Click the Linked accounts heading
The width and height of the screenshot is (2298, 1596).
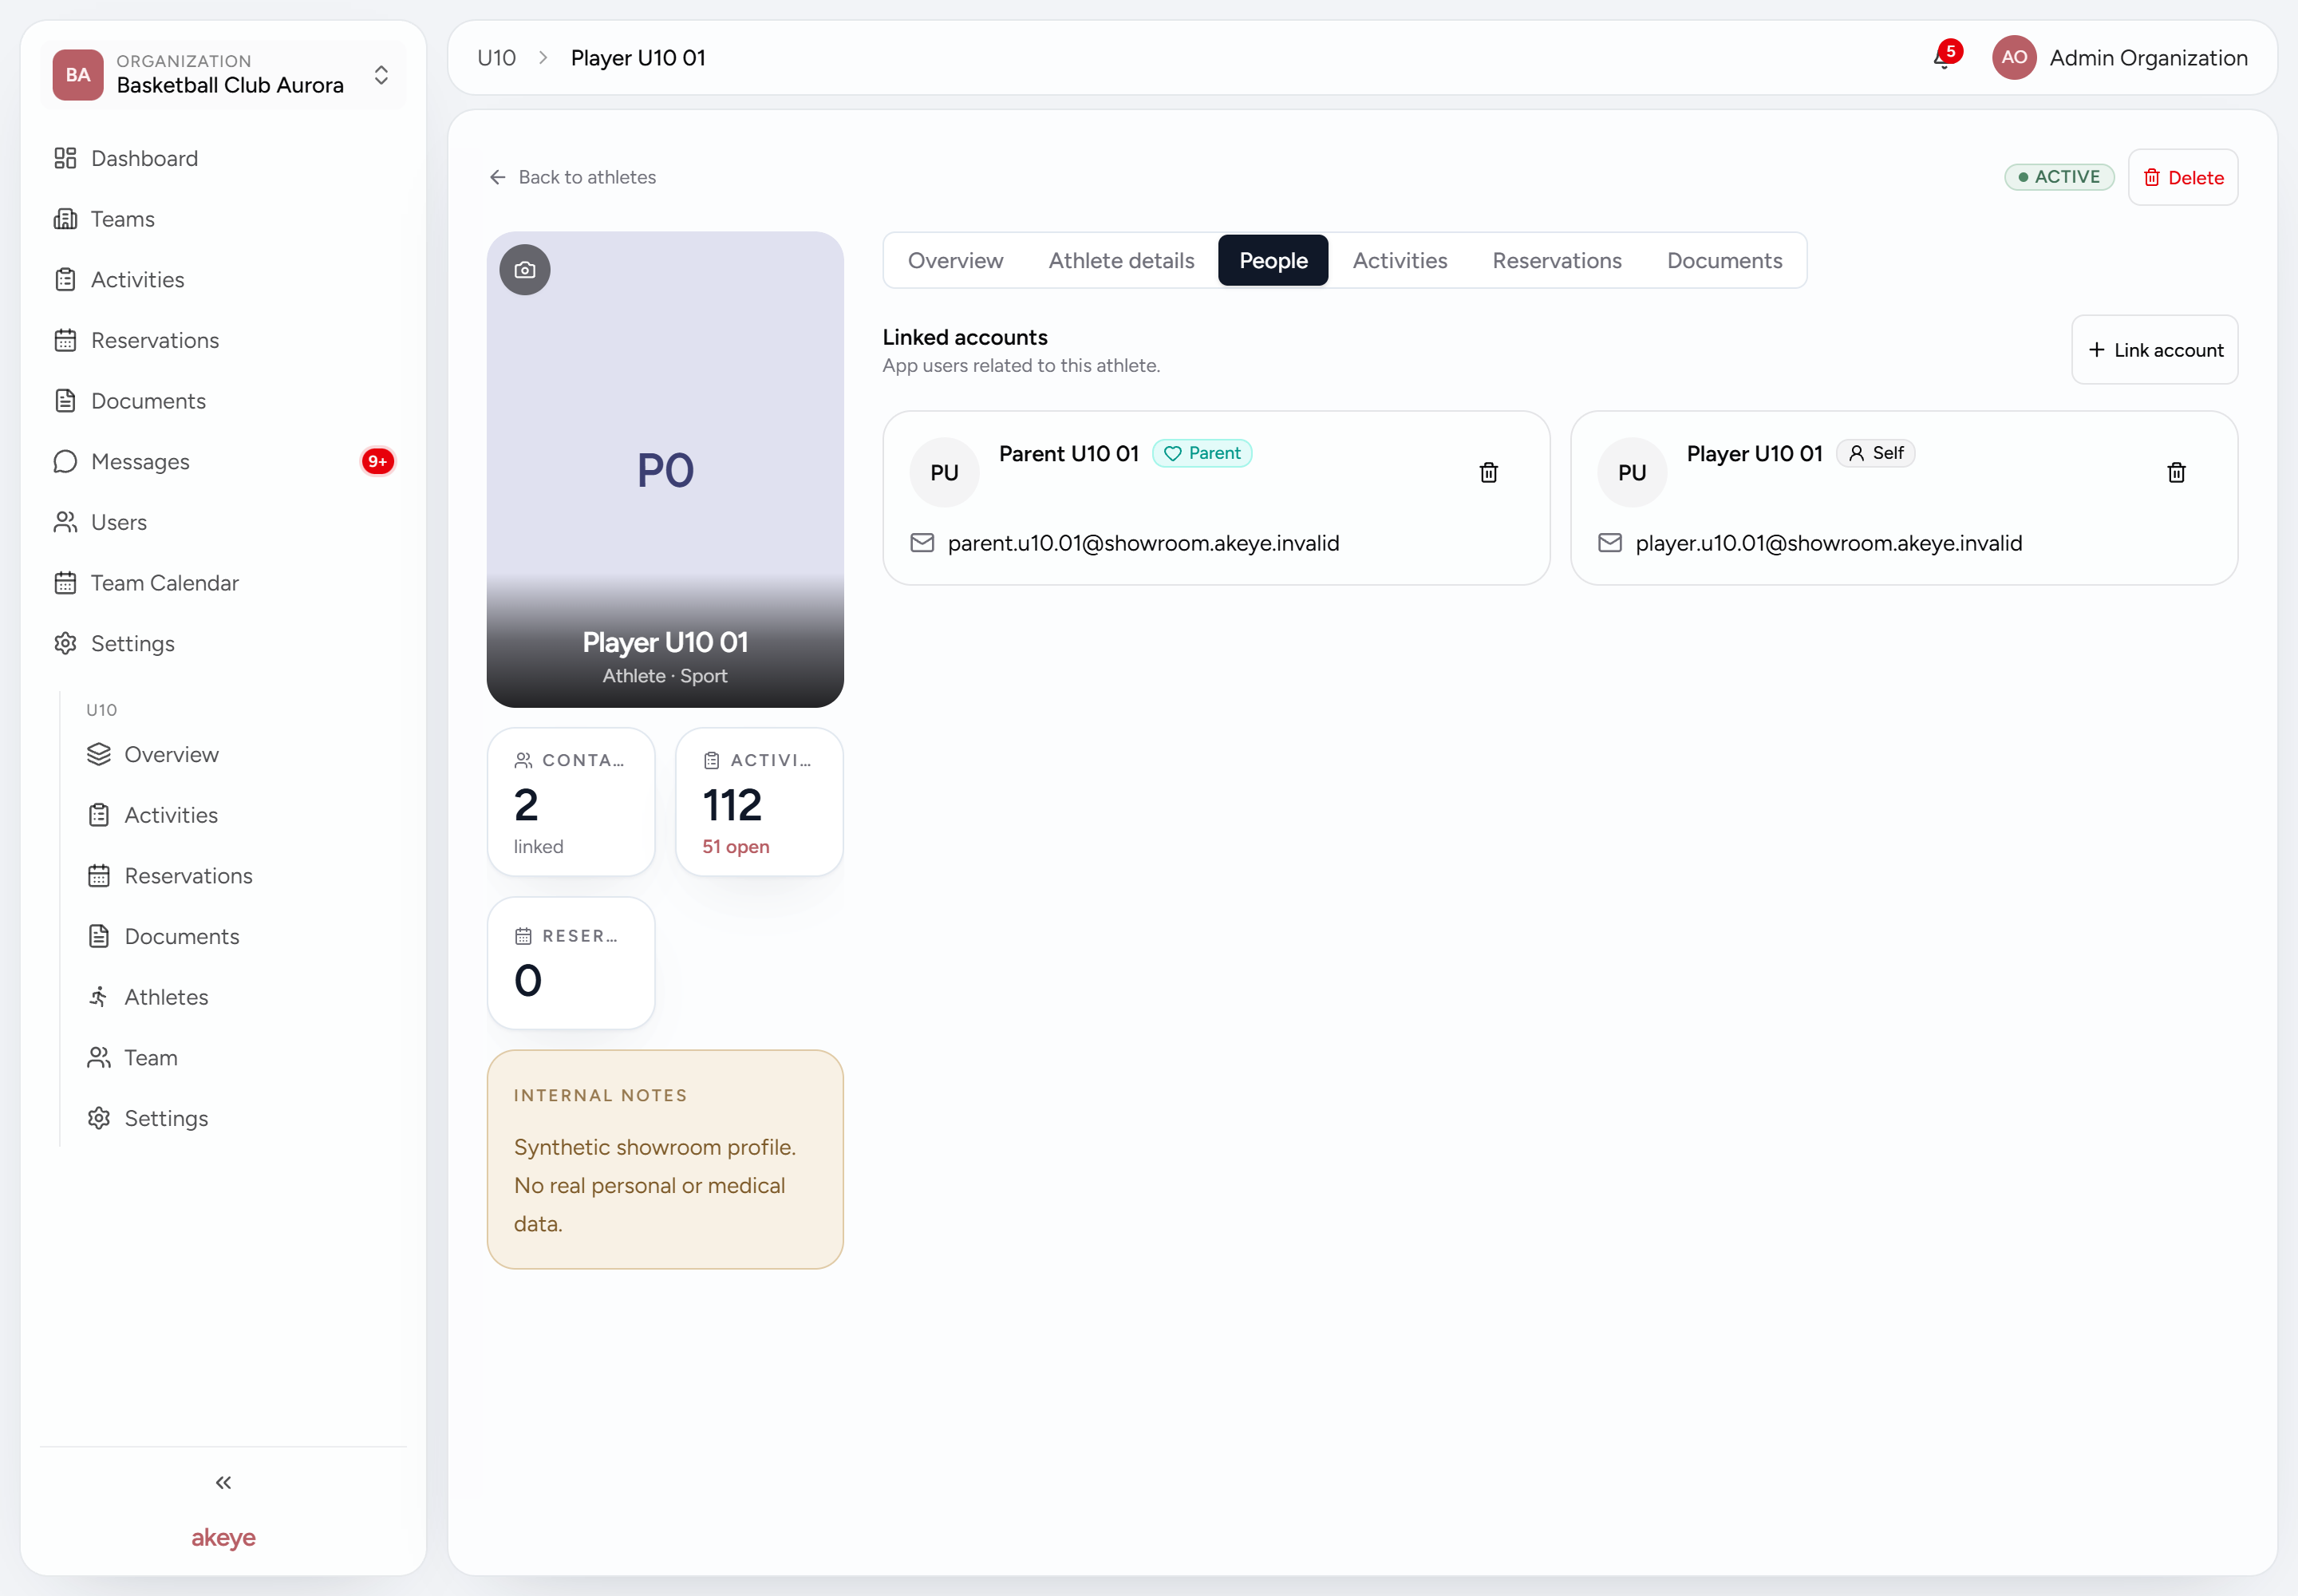pos(965,337)
